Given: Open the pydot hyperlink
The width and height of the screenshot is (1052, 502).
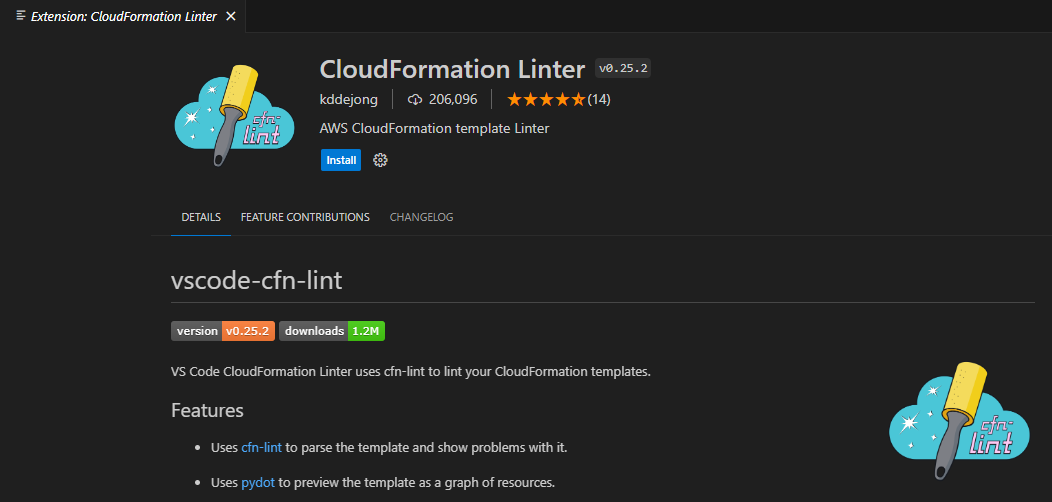Looking at the screenshot, I should coord(258,482).
